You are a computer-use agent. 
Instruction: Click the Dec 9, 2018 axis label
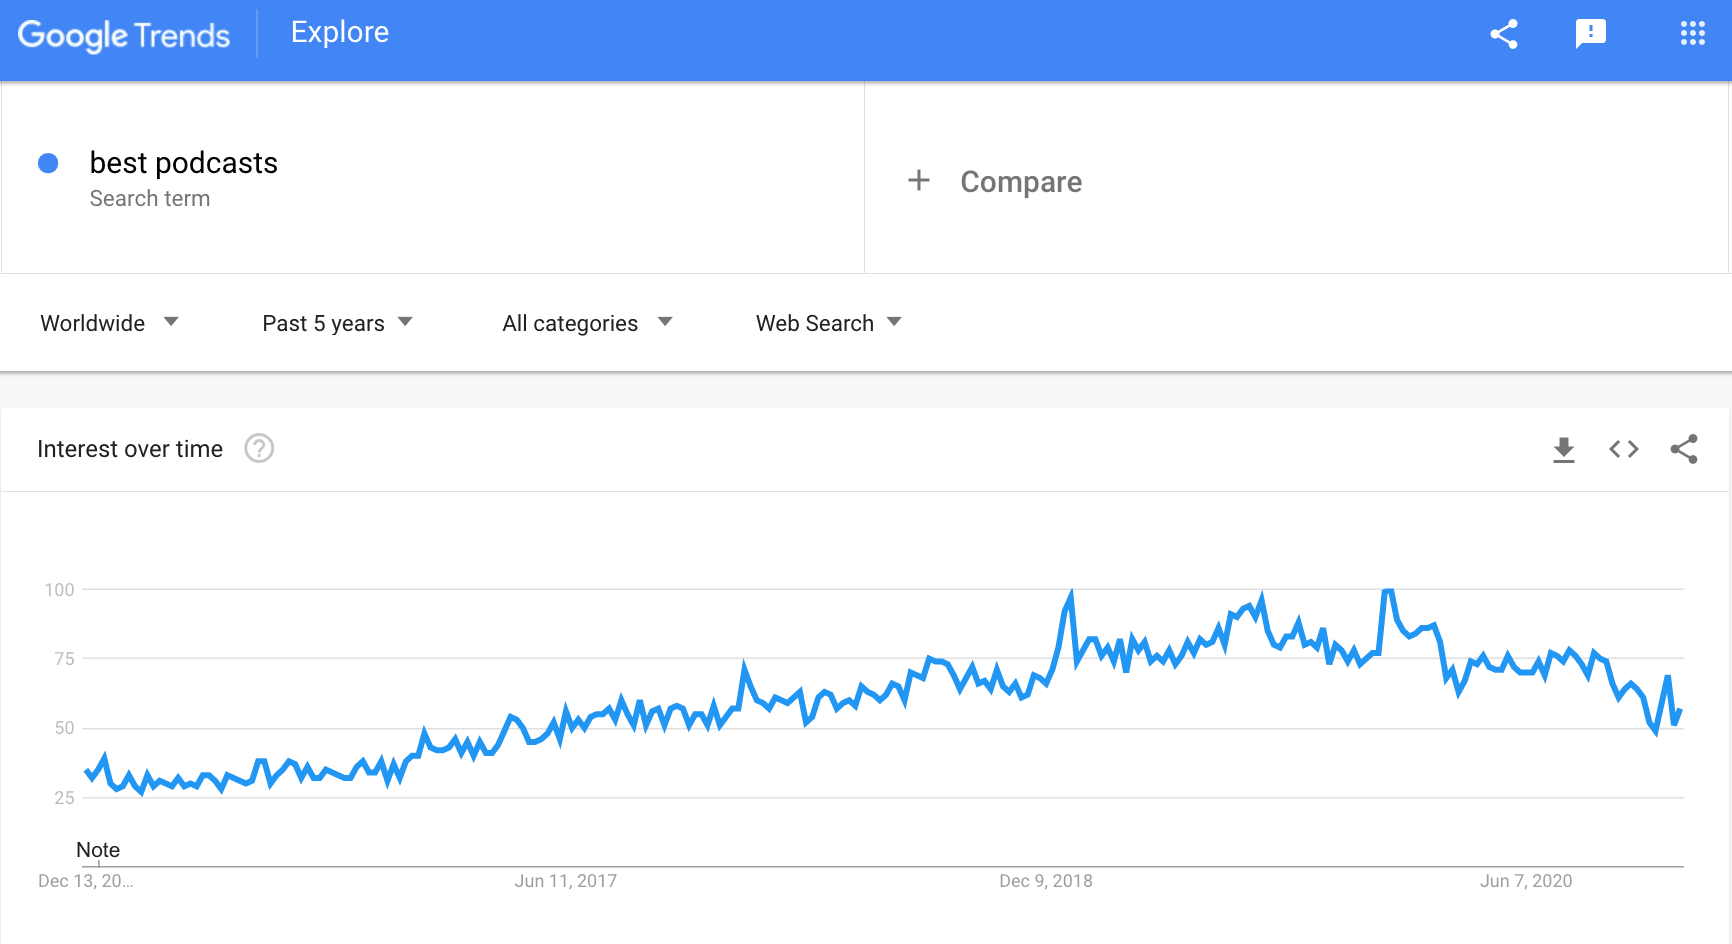point(1046,881)
